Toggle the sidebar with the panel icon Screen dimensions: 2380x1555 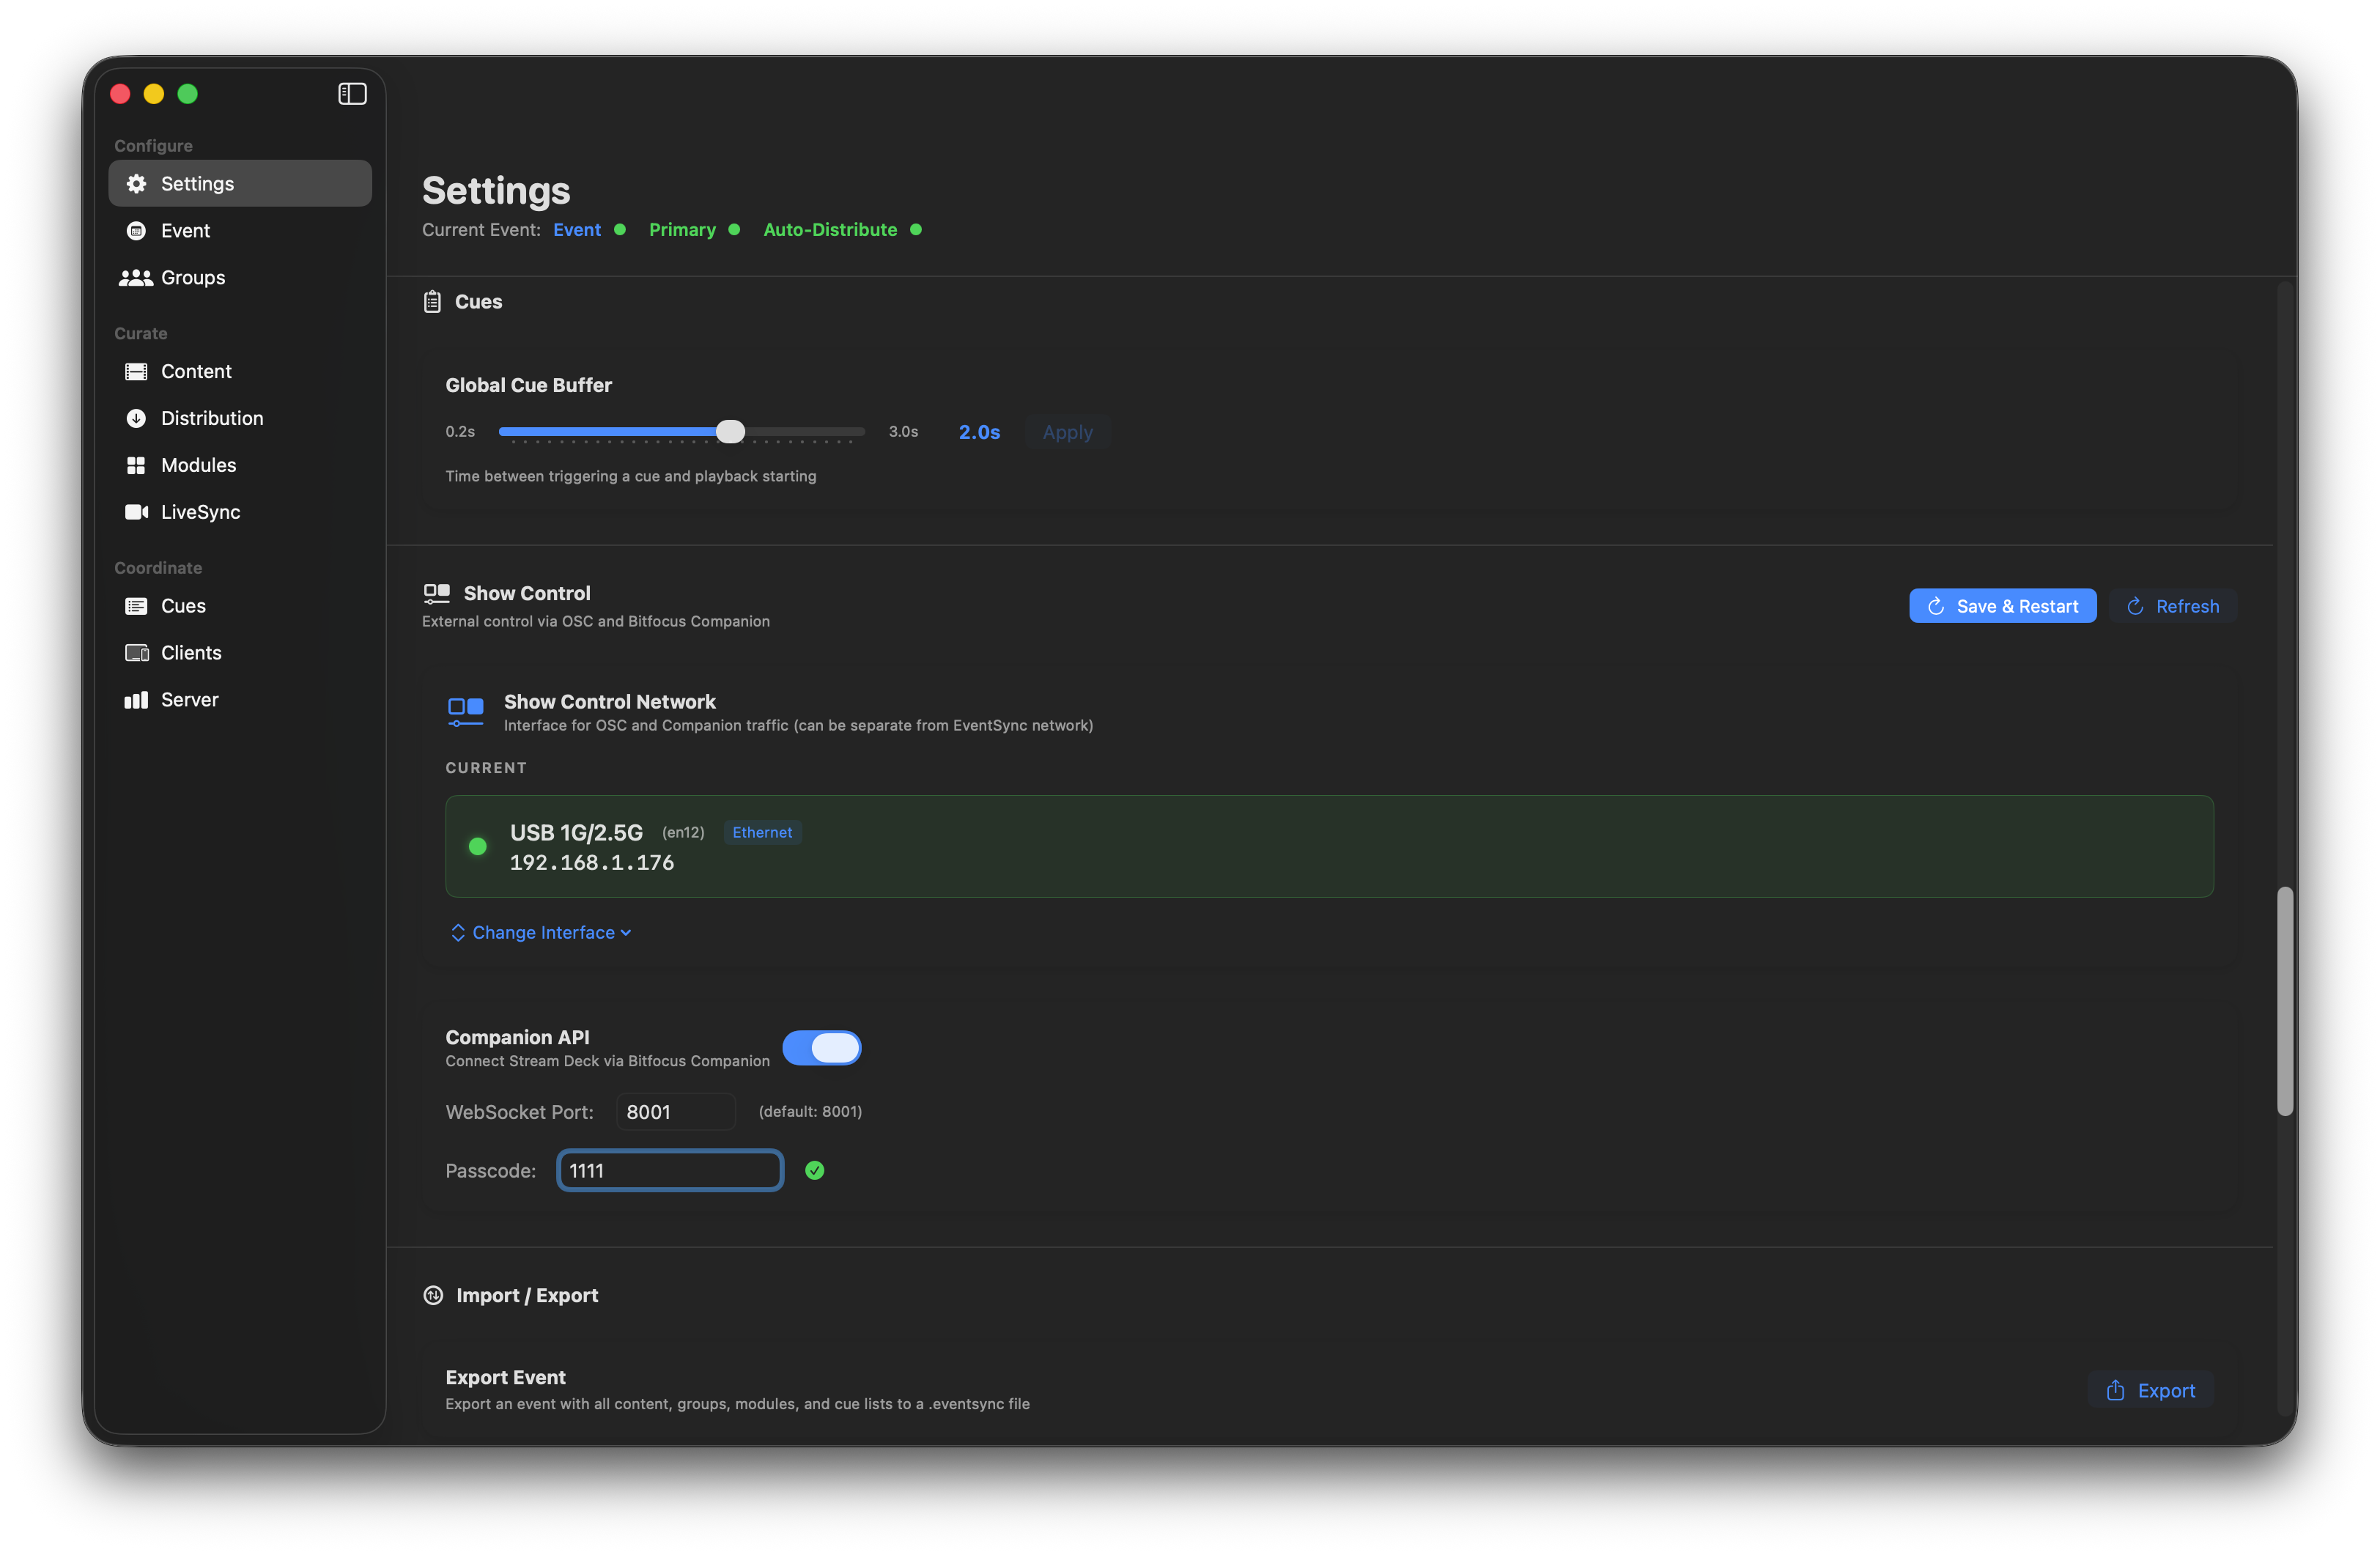[352, 94]
